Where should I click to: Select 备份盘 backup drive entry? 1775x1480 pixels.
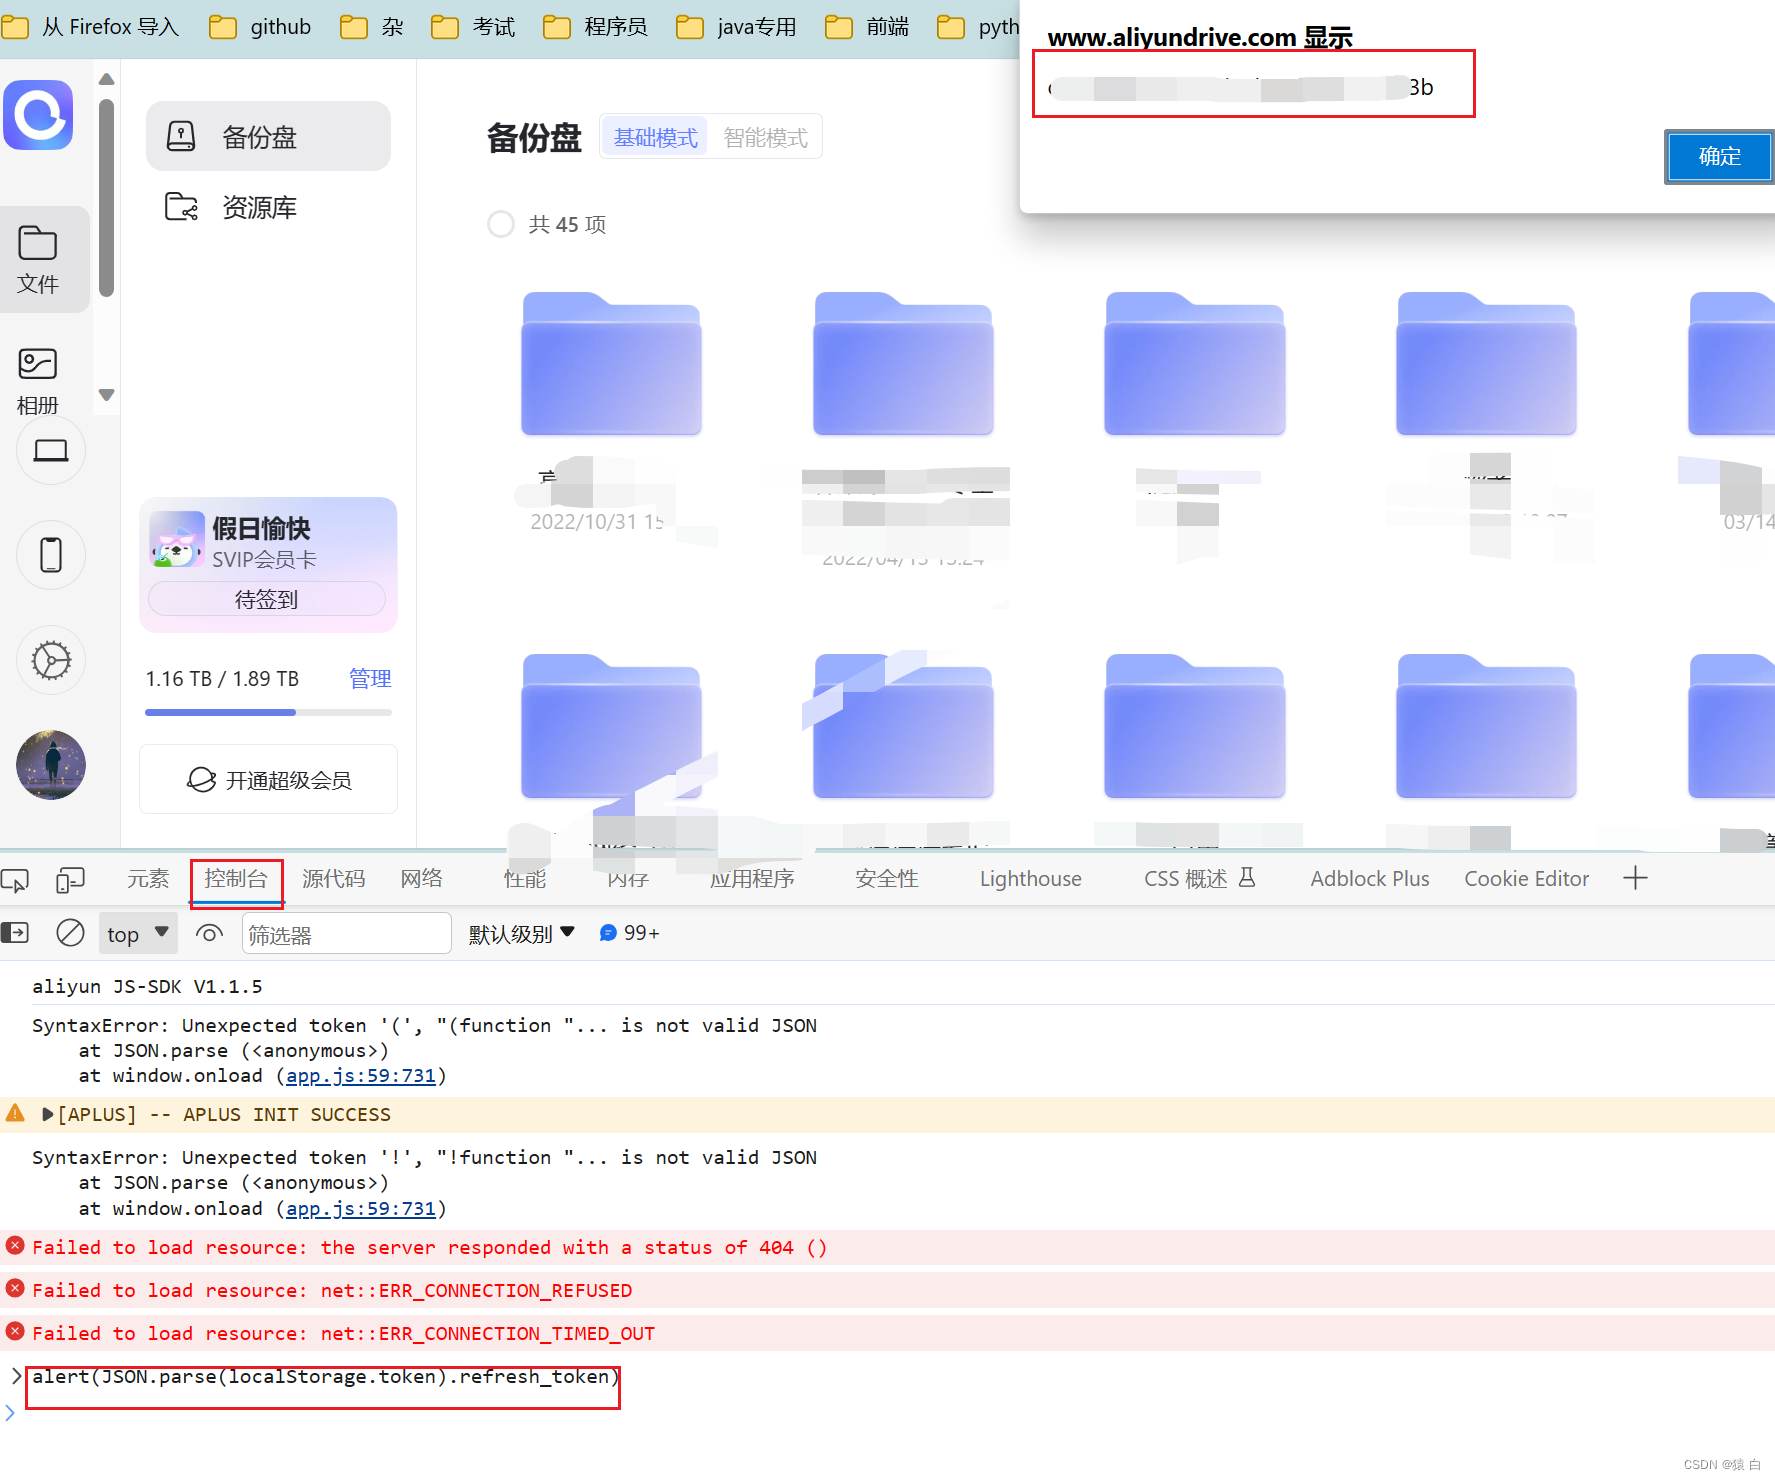pyautogui.click(x=268, y=136)
